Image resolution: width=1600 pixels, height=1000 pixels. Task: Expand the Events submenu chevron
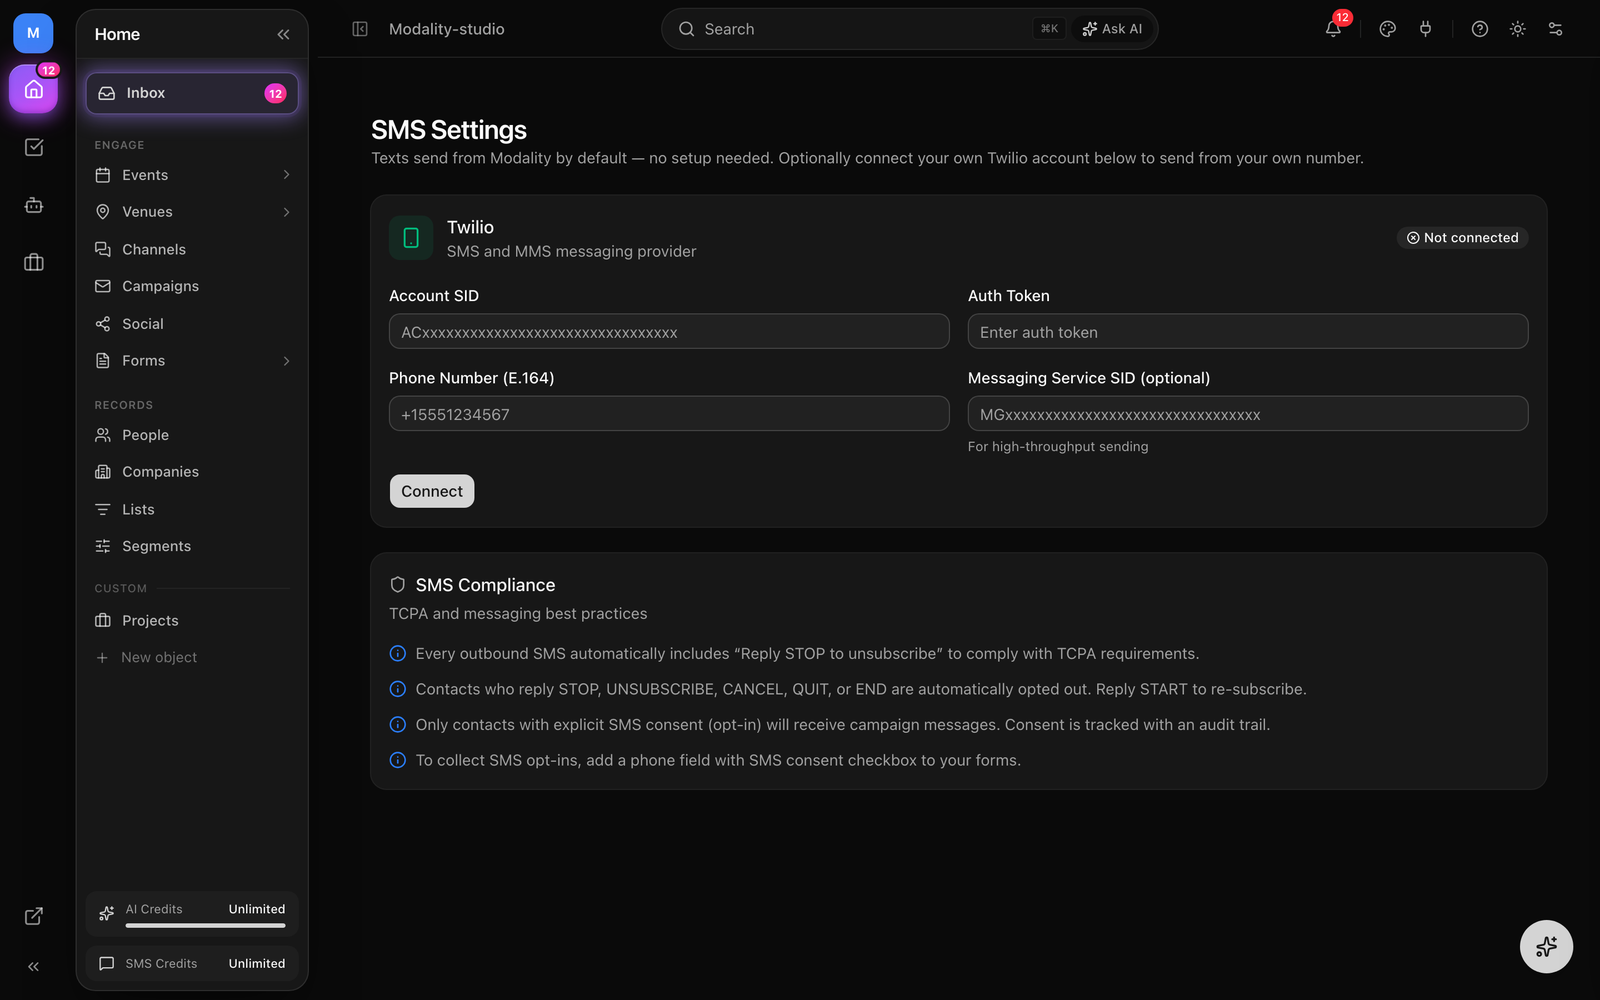[x=286, y=175]
